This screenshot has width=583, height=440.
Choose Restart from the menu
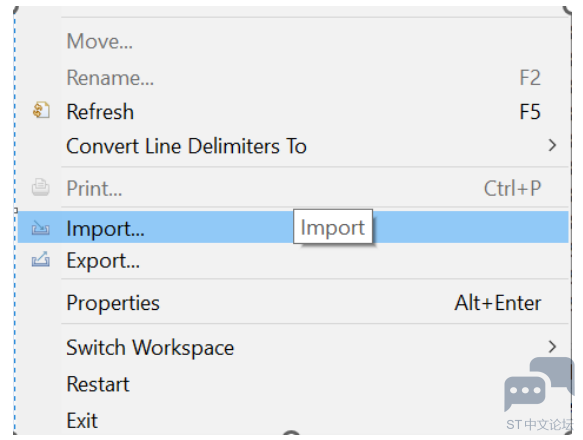click(98, 384)
